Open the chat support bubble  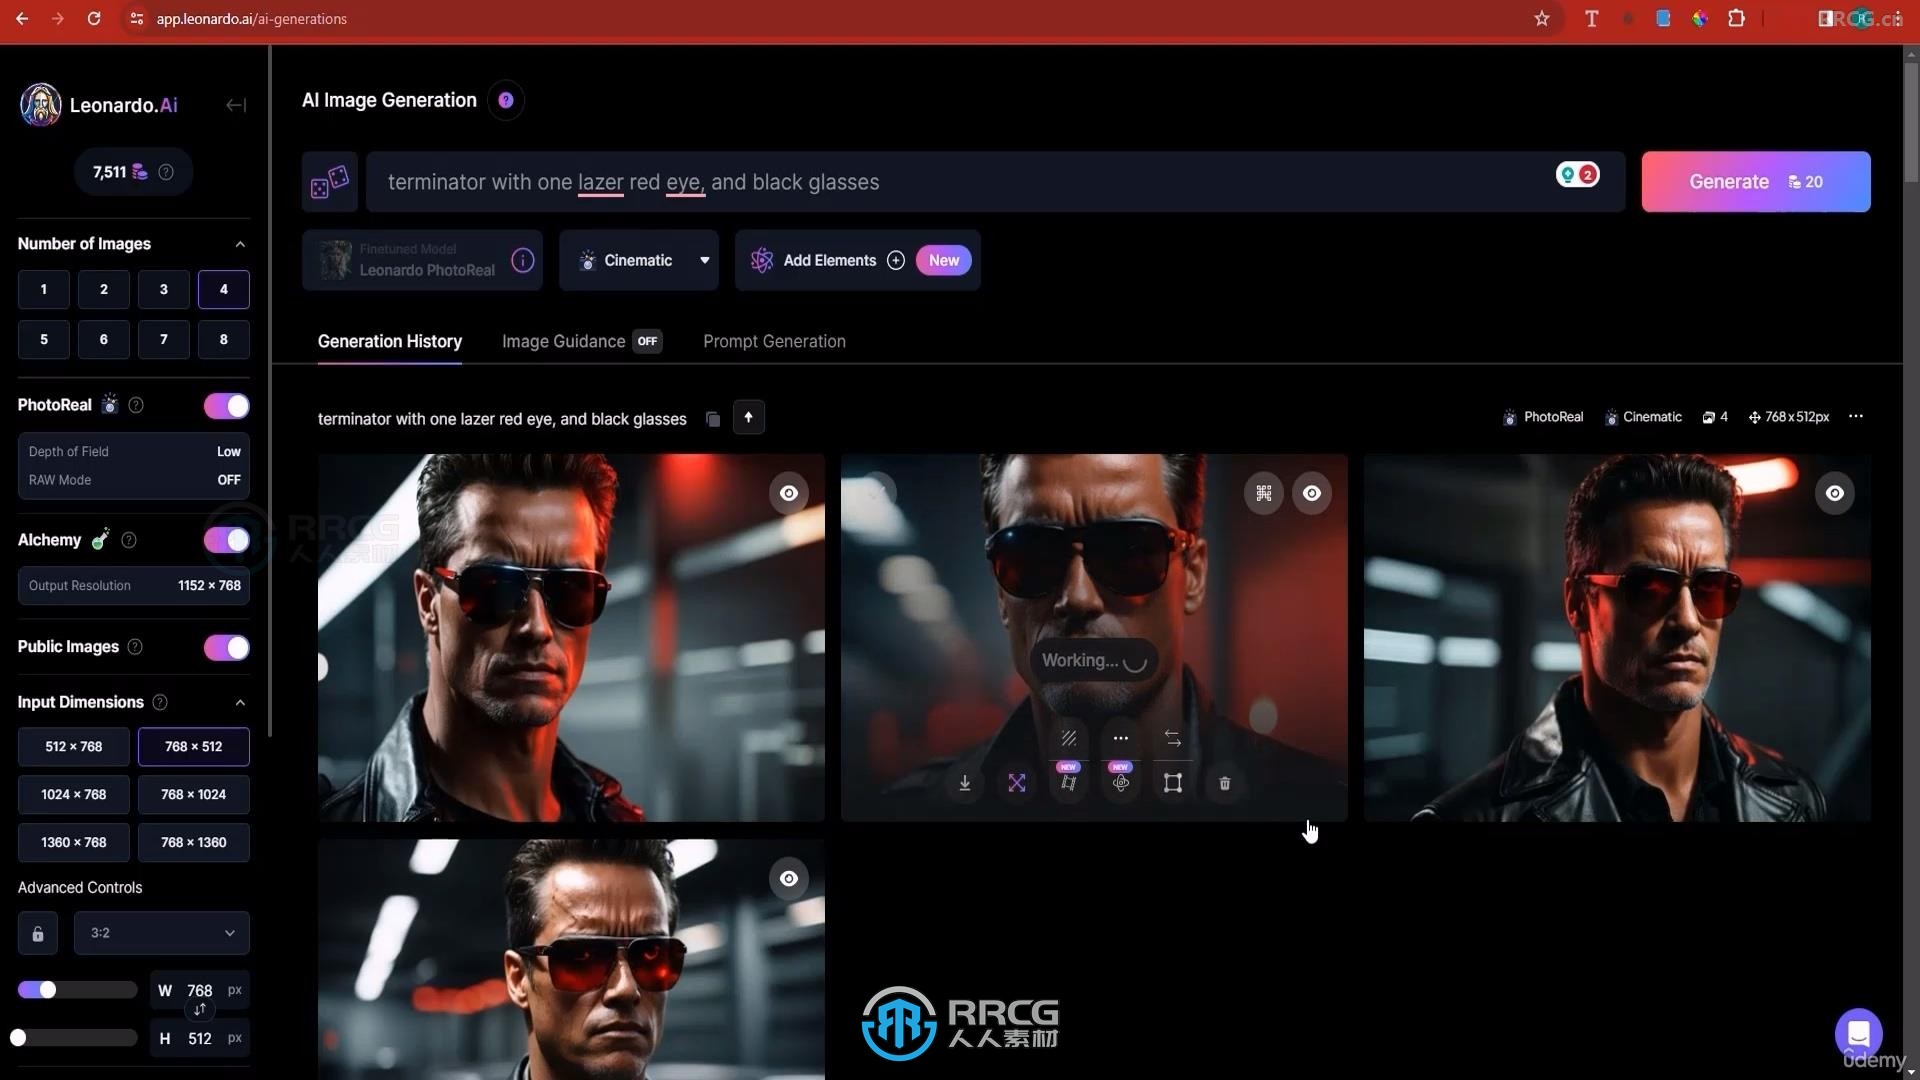[1859, 1032]
